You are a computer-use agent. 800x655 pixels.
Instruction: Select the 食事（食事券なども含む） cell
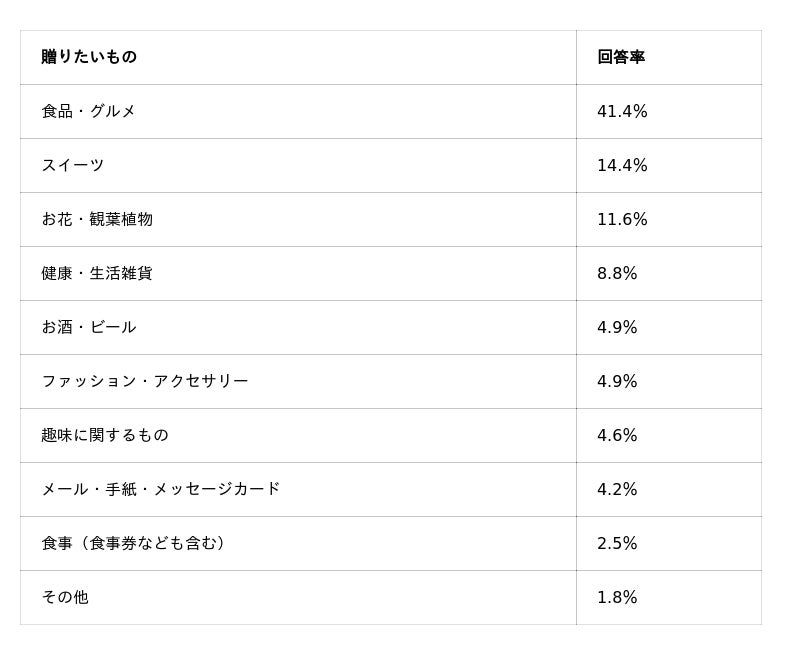[136, 543]
